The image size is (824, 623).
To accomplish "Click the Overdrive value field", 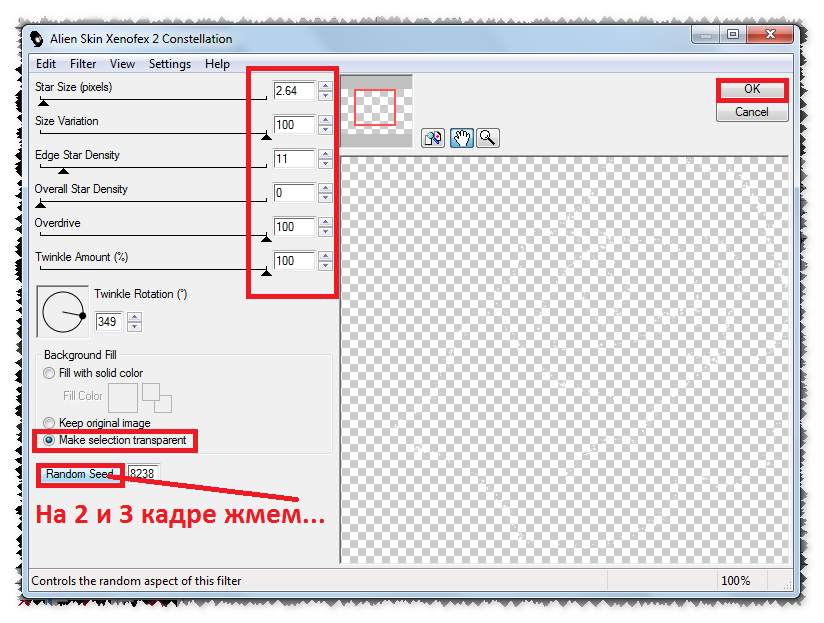I will tap(294, 227).
